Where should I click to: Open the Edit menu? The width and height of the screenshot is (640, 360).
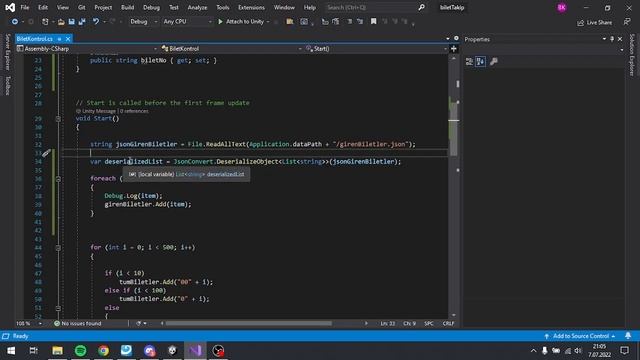pyautogui.click(x=43, y=7)
